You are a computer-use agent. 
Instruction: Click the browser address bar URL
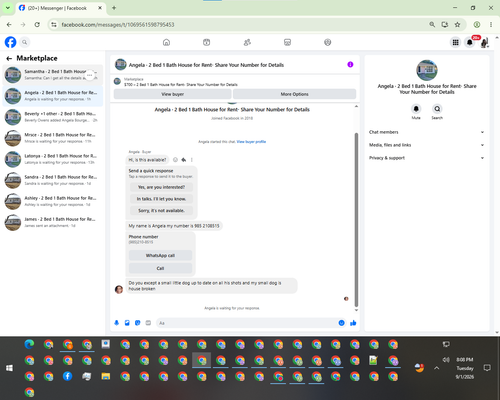tap(118, 25)
